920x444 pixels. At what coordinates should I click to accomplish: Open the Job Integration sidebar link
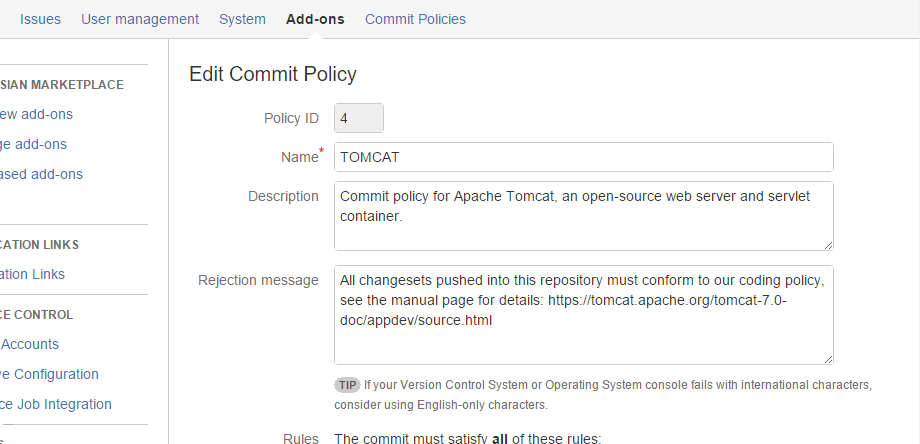pos(56,404)
